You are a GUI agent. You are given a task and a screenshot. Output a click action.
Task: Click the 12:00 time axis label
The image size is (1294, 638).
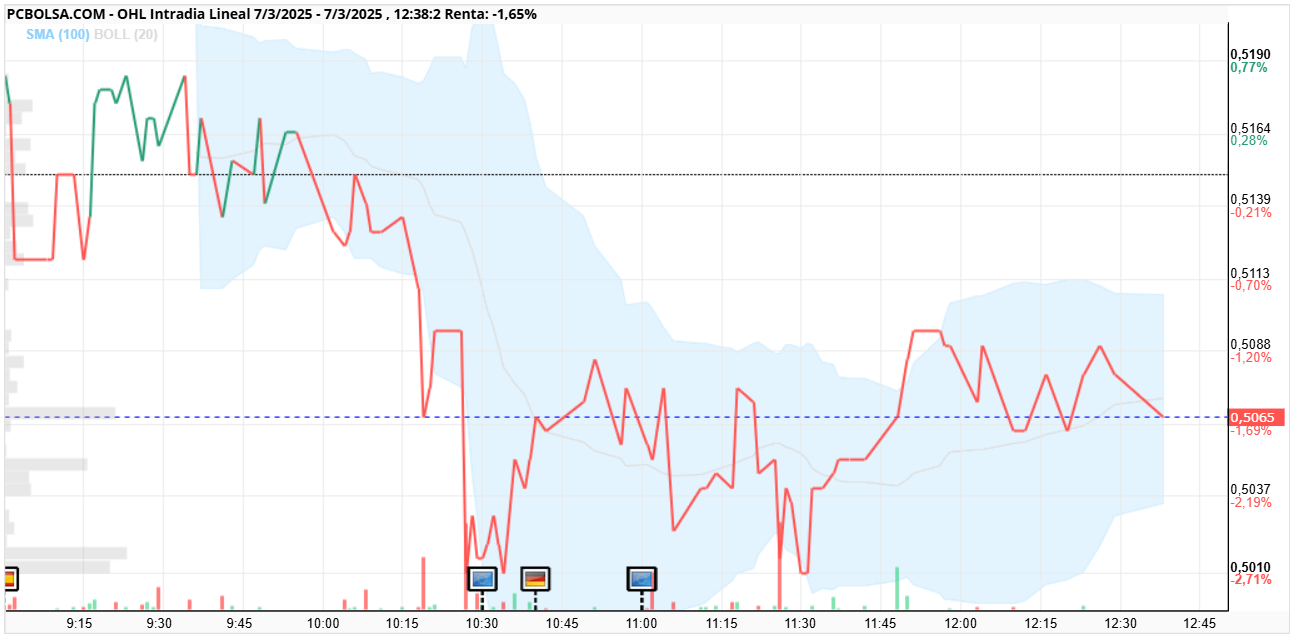click(961, 623)
